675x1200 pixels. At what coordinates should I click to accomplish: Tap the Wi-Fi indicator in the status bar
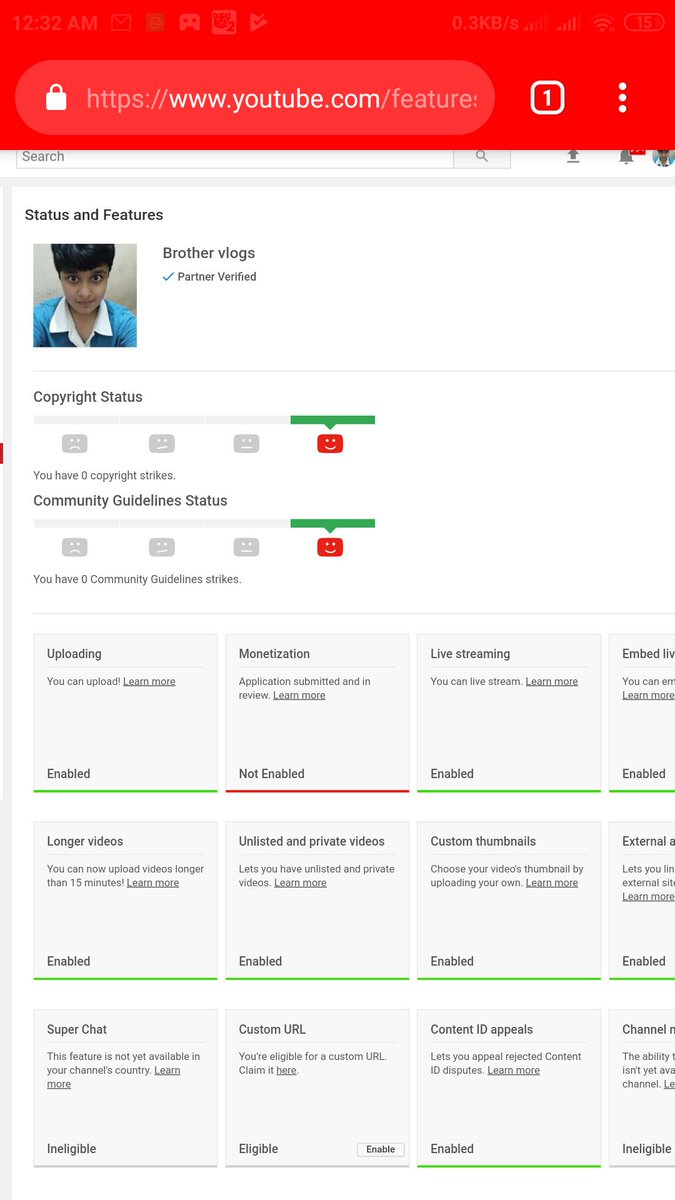tap(603, 23)
